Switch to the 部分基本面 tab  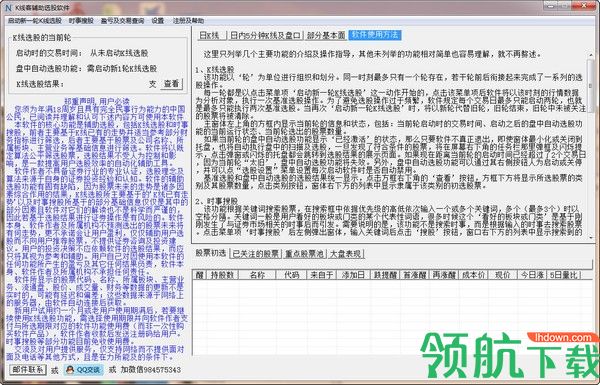[326, 36]
